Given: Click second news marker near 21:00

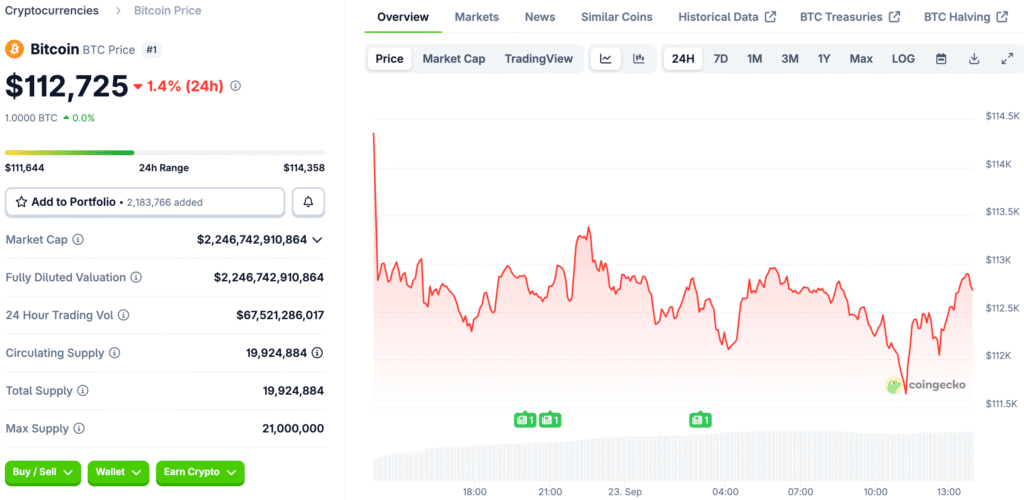Looking at the screenshot, I should (550, 420).
